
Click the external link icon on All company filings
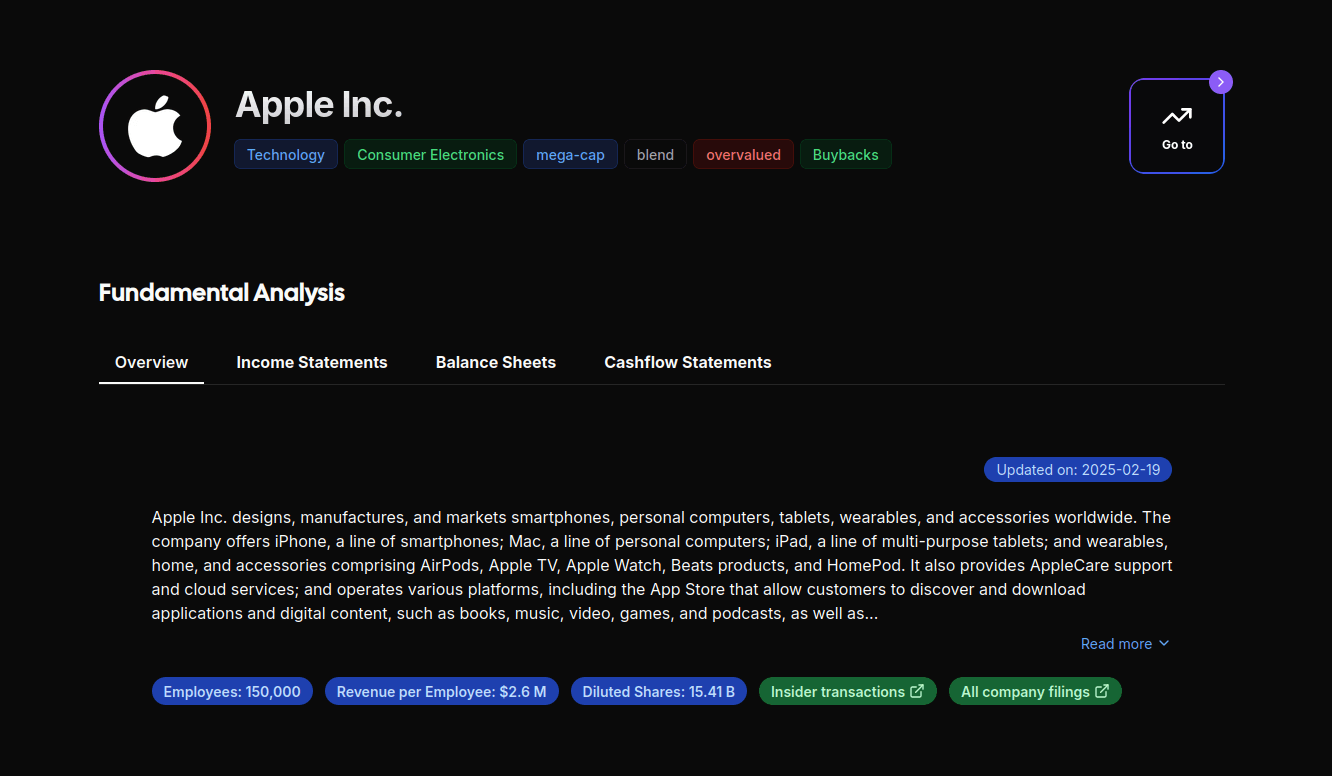pos(1103,691)
